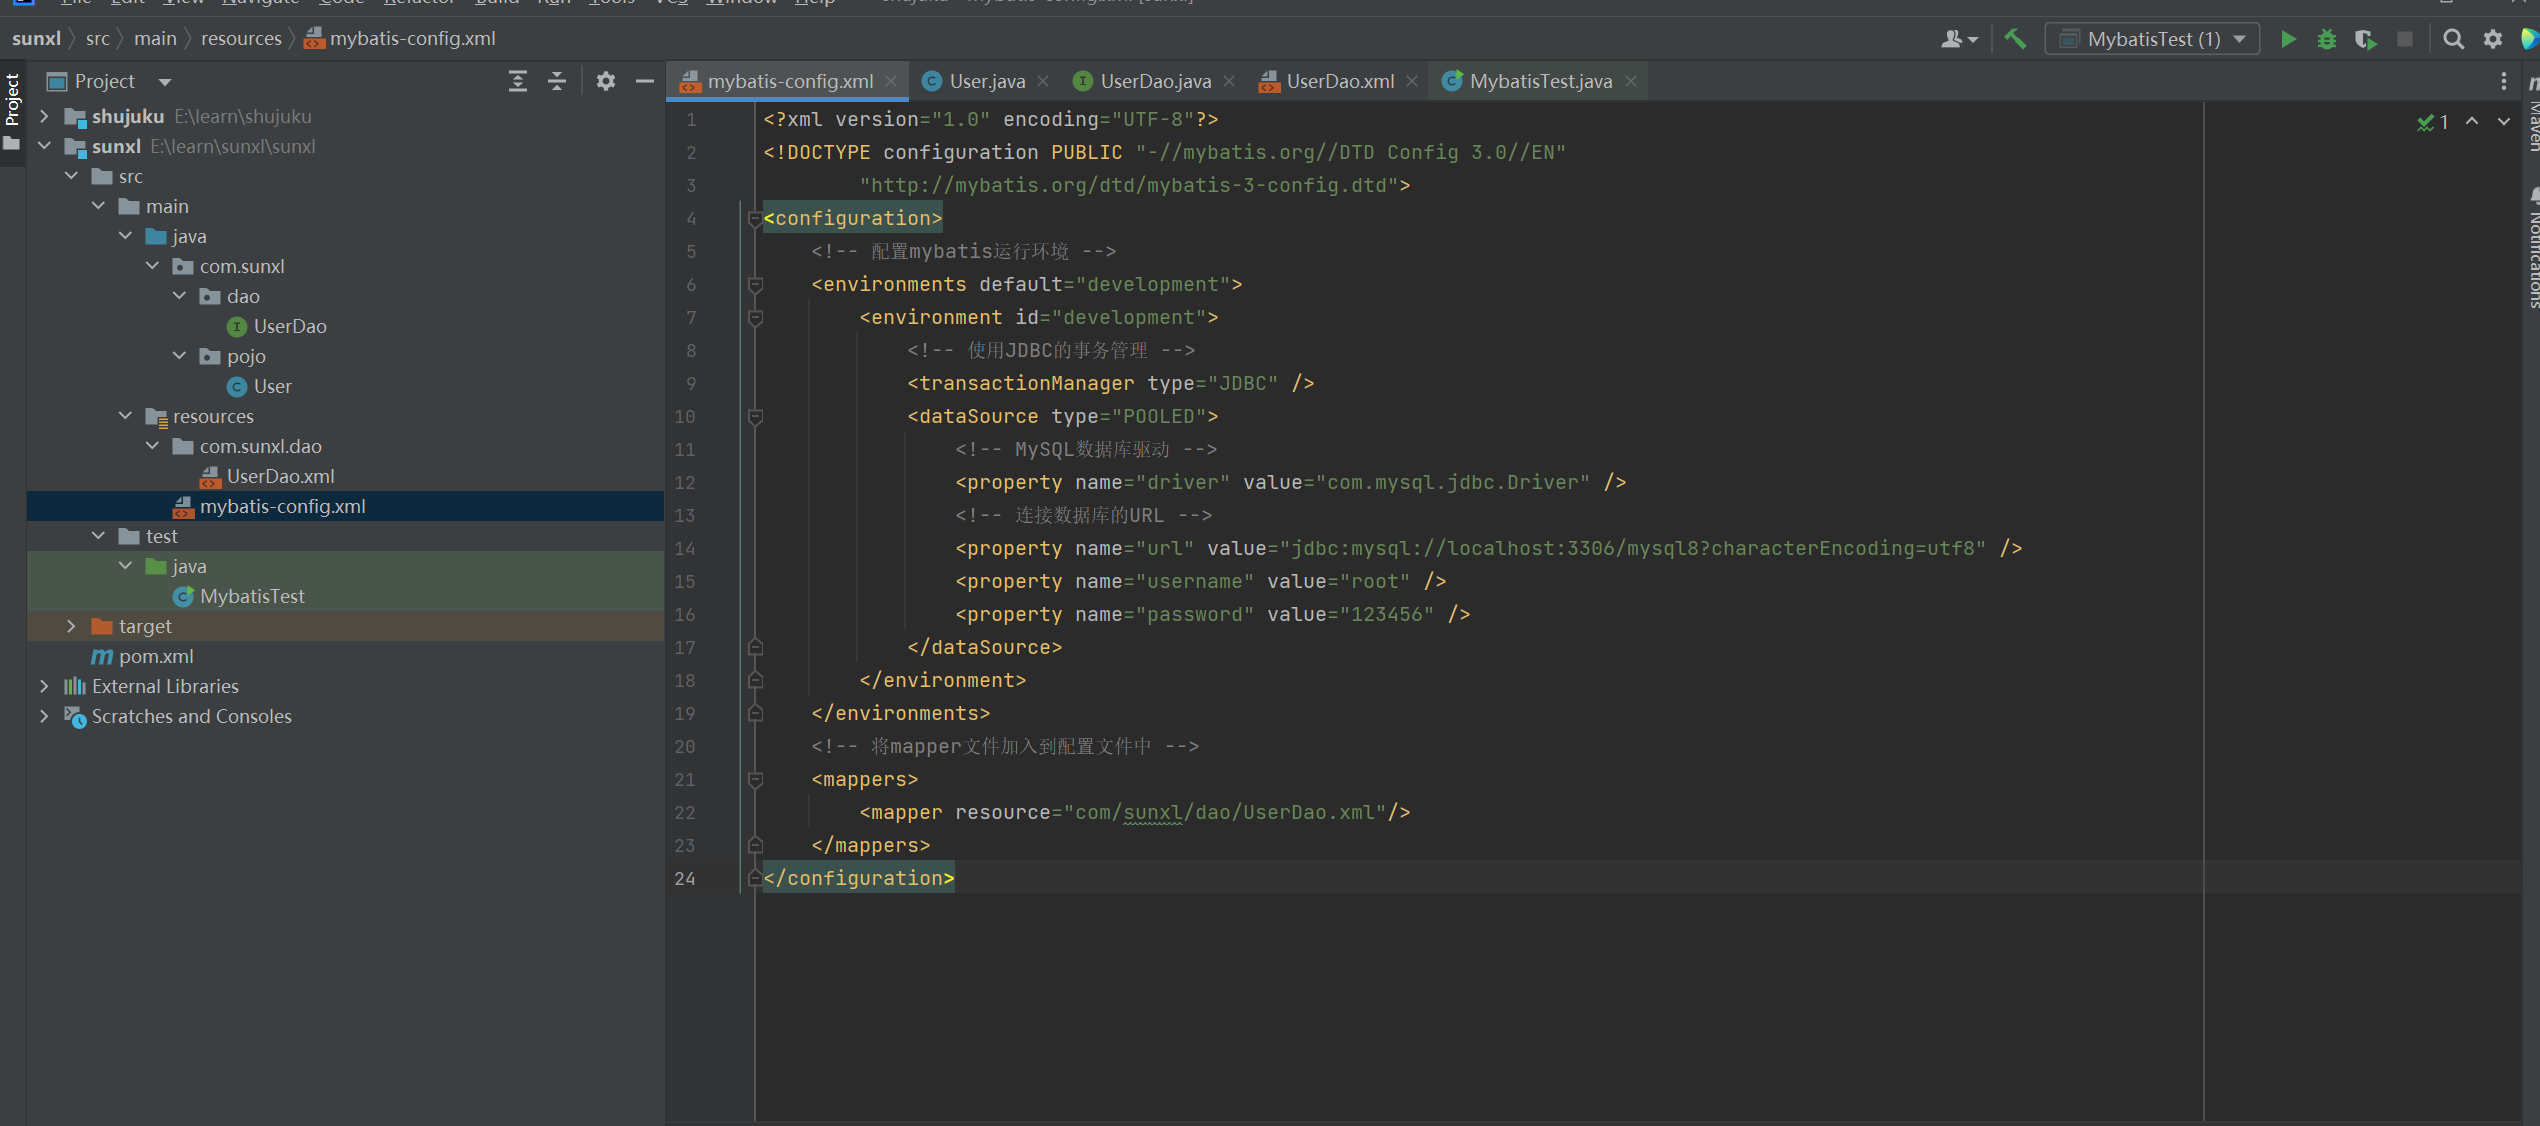The height and width of the screenshot is (1126, 2540).
Task: Open Search Everywhere magnifier
Action: click(x=2453, y=39)
